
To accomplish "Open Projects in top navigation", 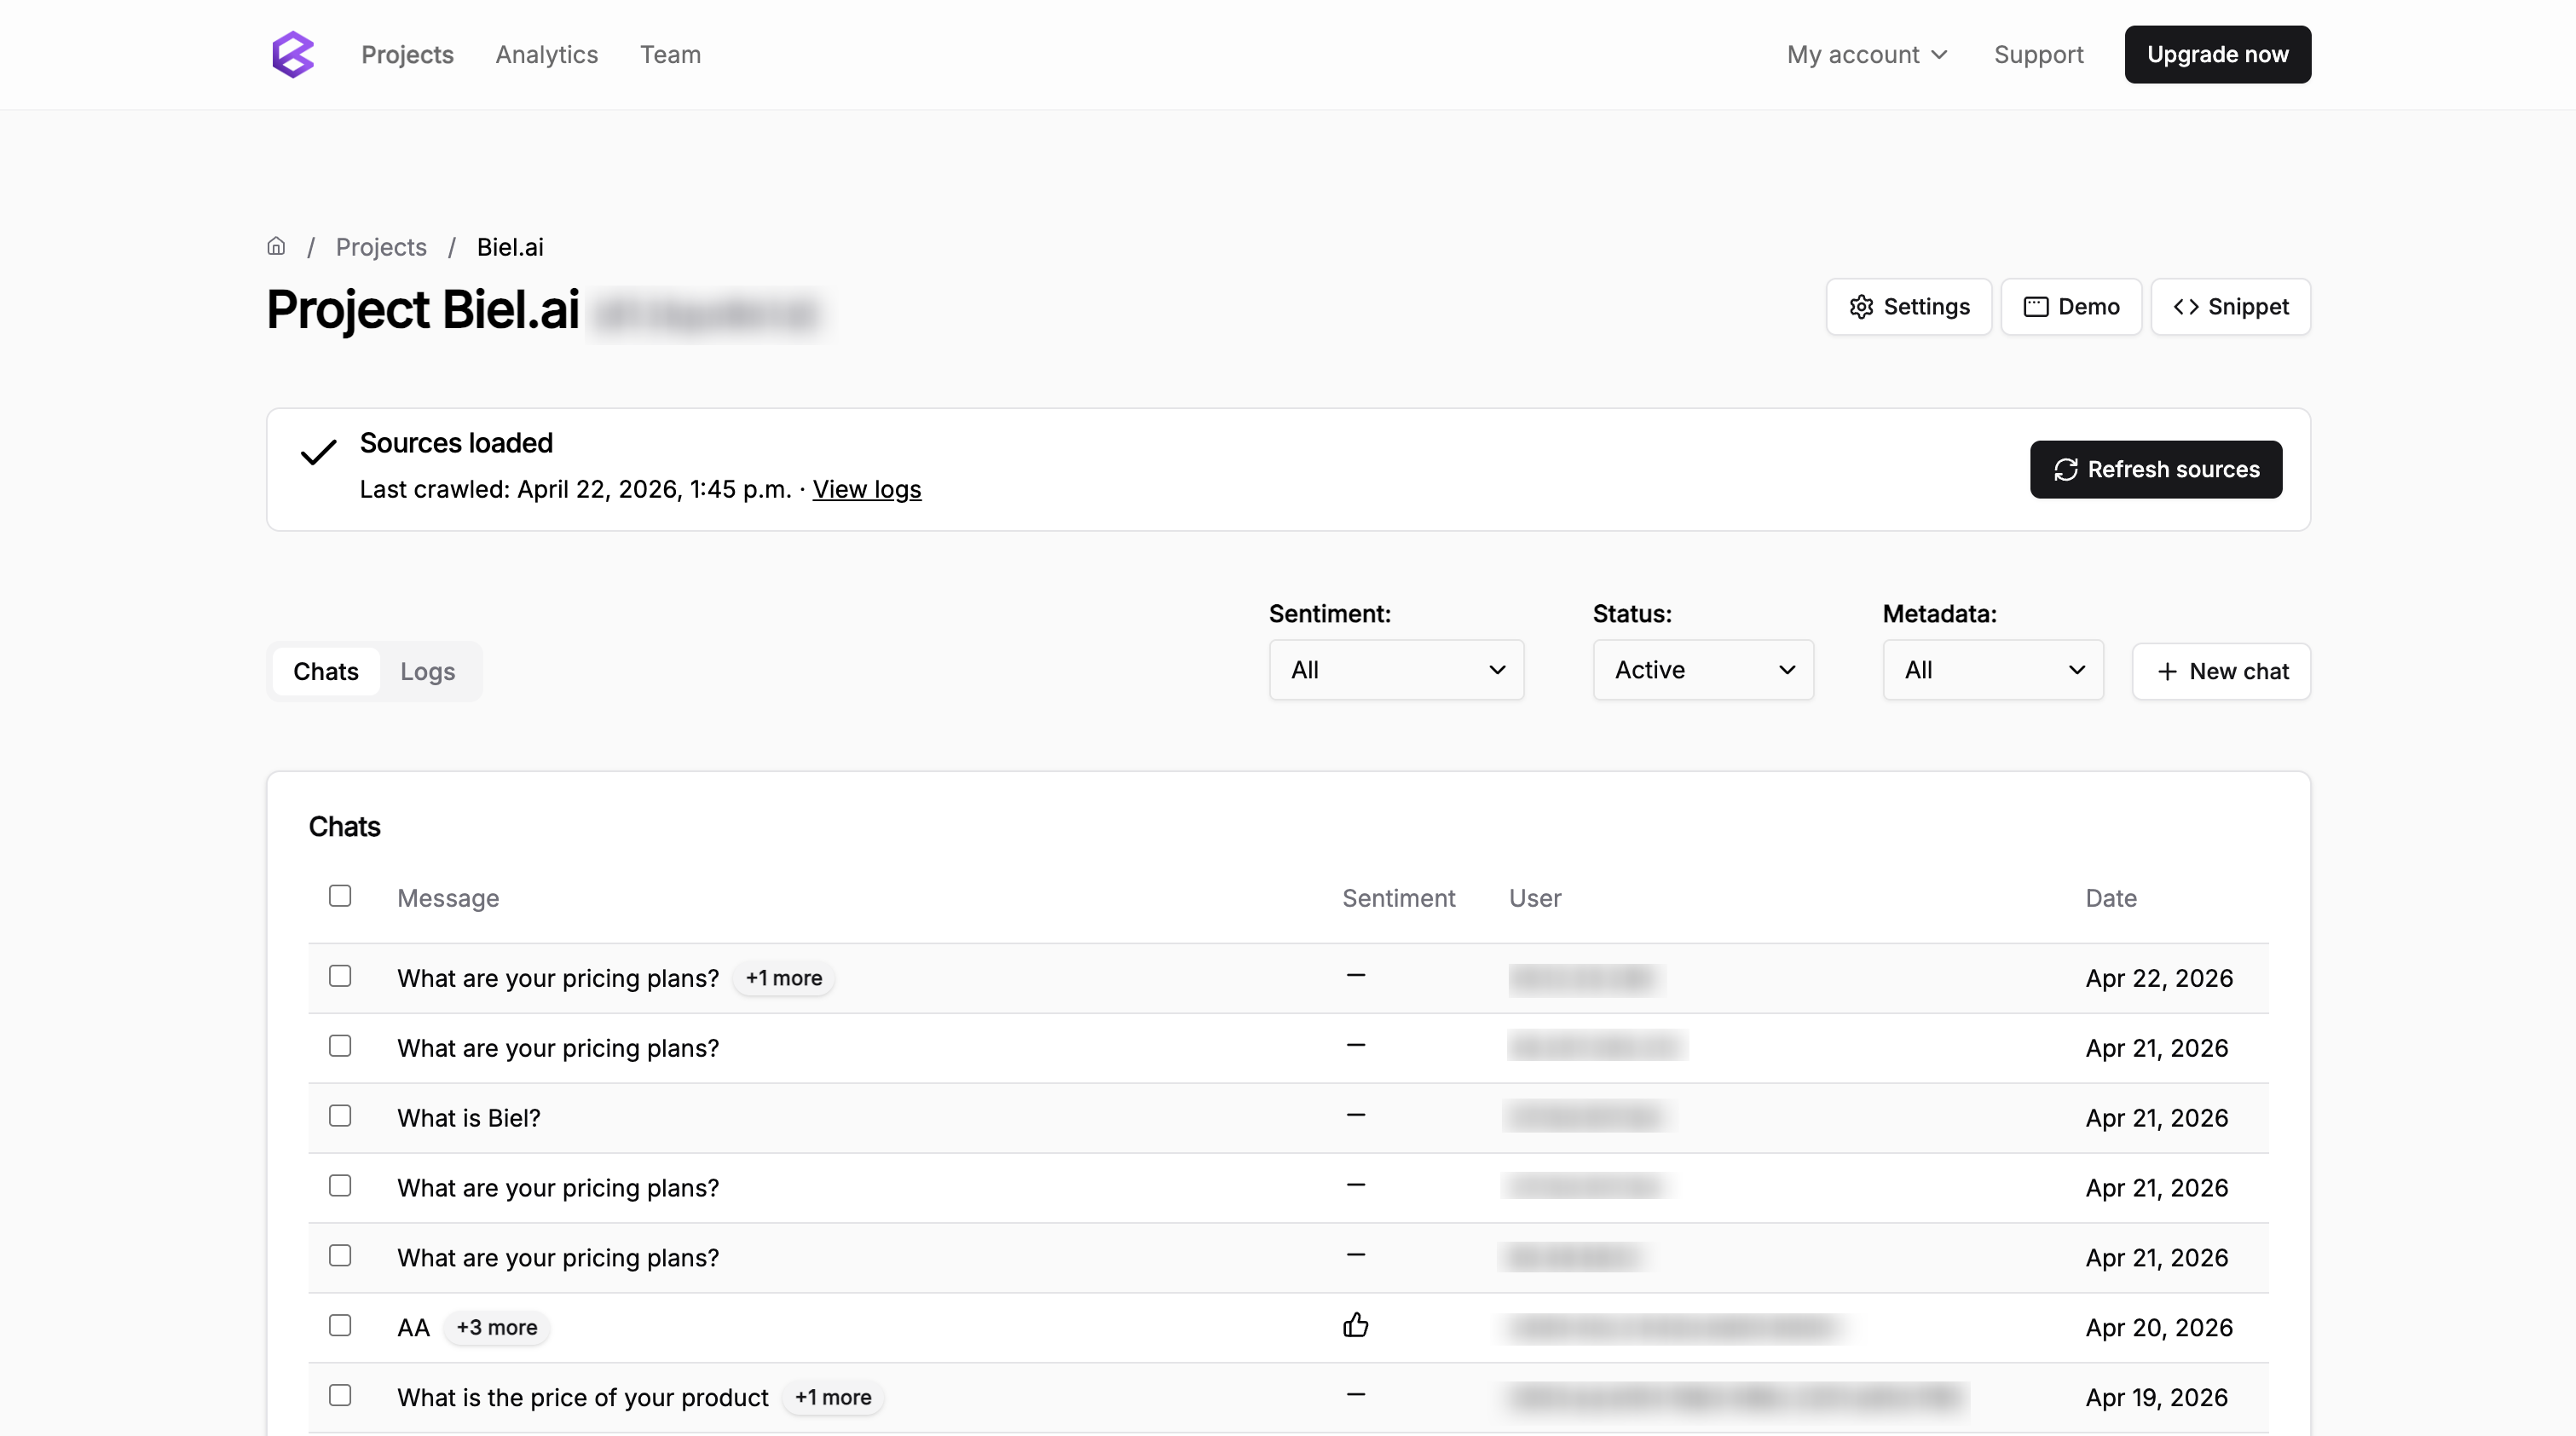I will pos(407,54).
